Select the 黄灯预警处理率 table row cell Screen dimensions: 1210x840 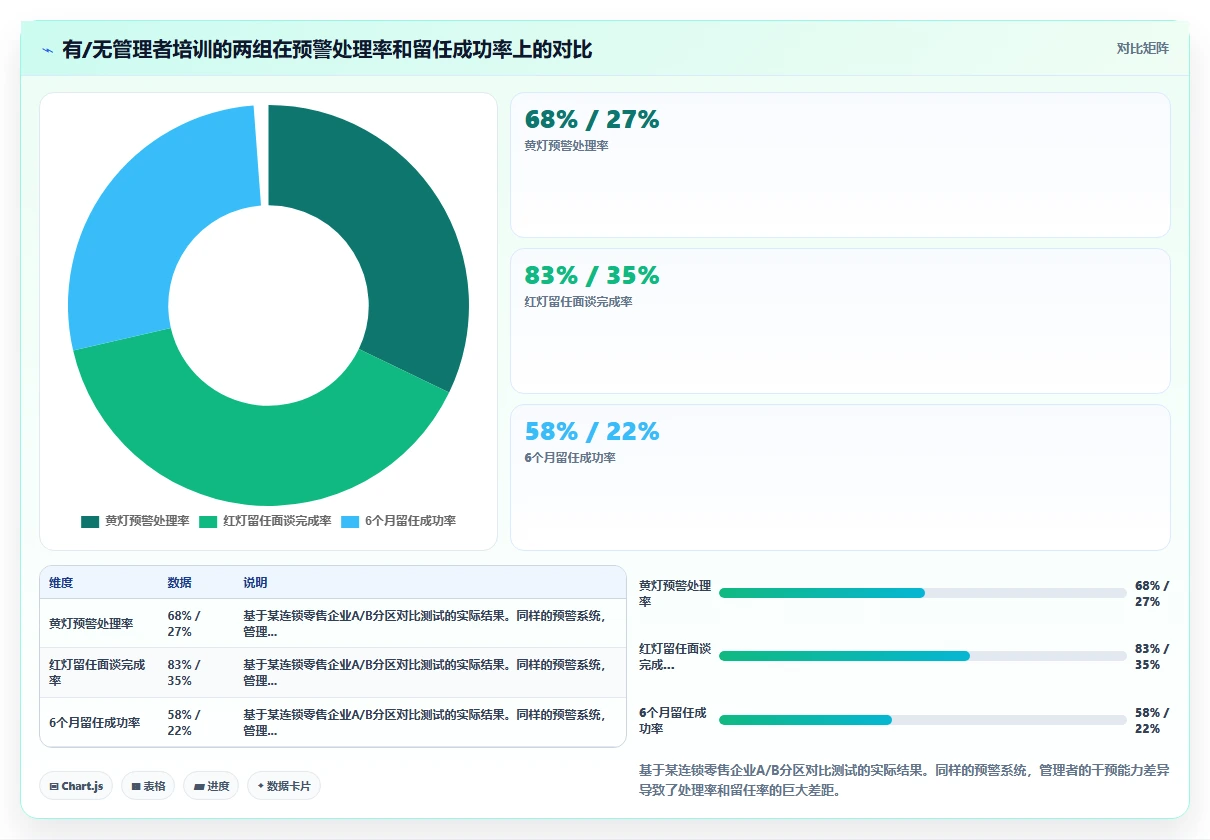[x=99, y=623]
